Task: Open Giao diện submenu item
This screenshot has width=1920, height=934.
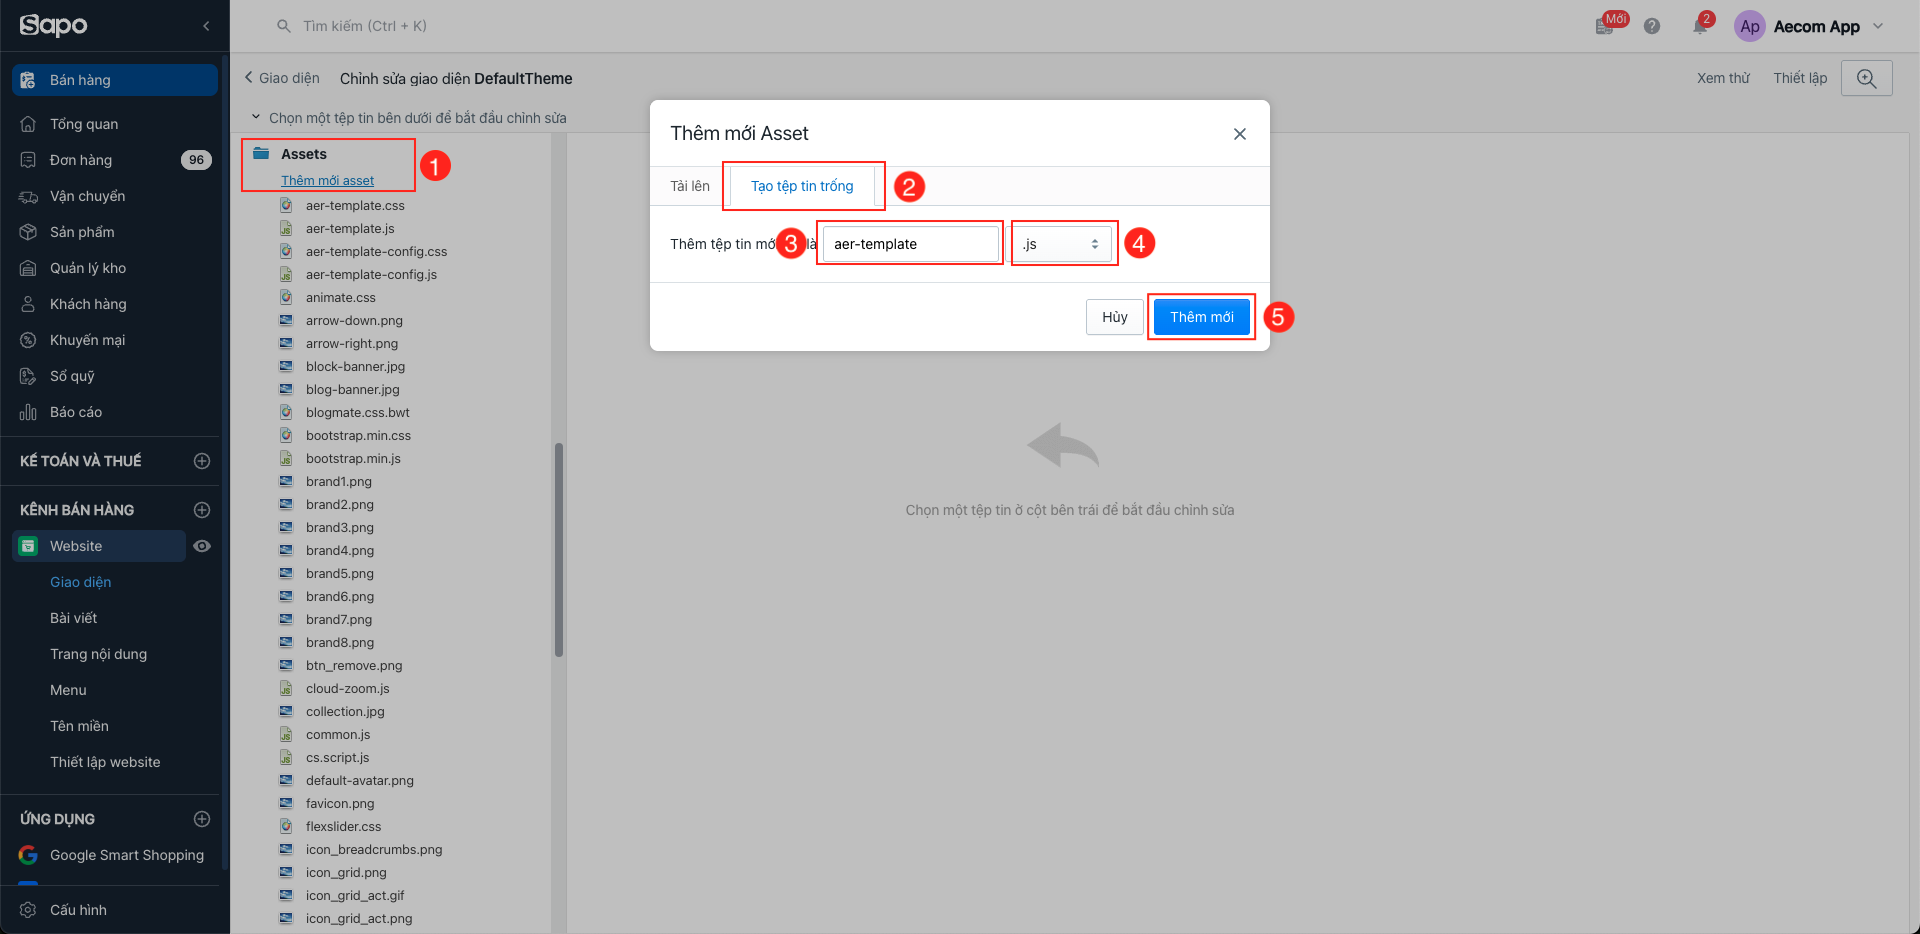Action: 81,582
